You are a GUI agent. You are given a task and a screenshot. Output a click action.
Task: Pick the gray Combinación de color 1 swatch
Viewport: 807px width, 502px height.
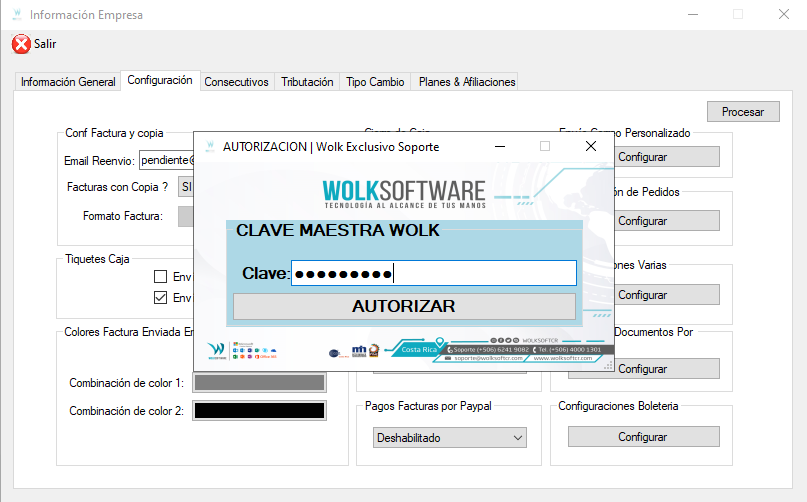(x=259, y=383)
